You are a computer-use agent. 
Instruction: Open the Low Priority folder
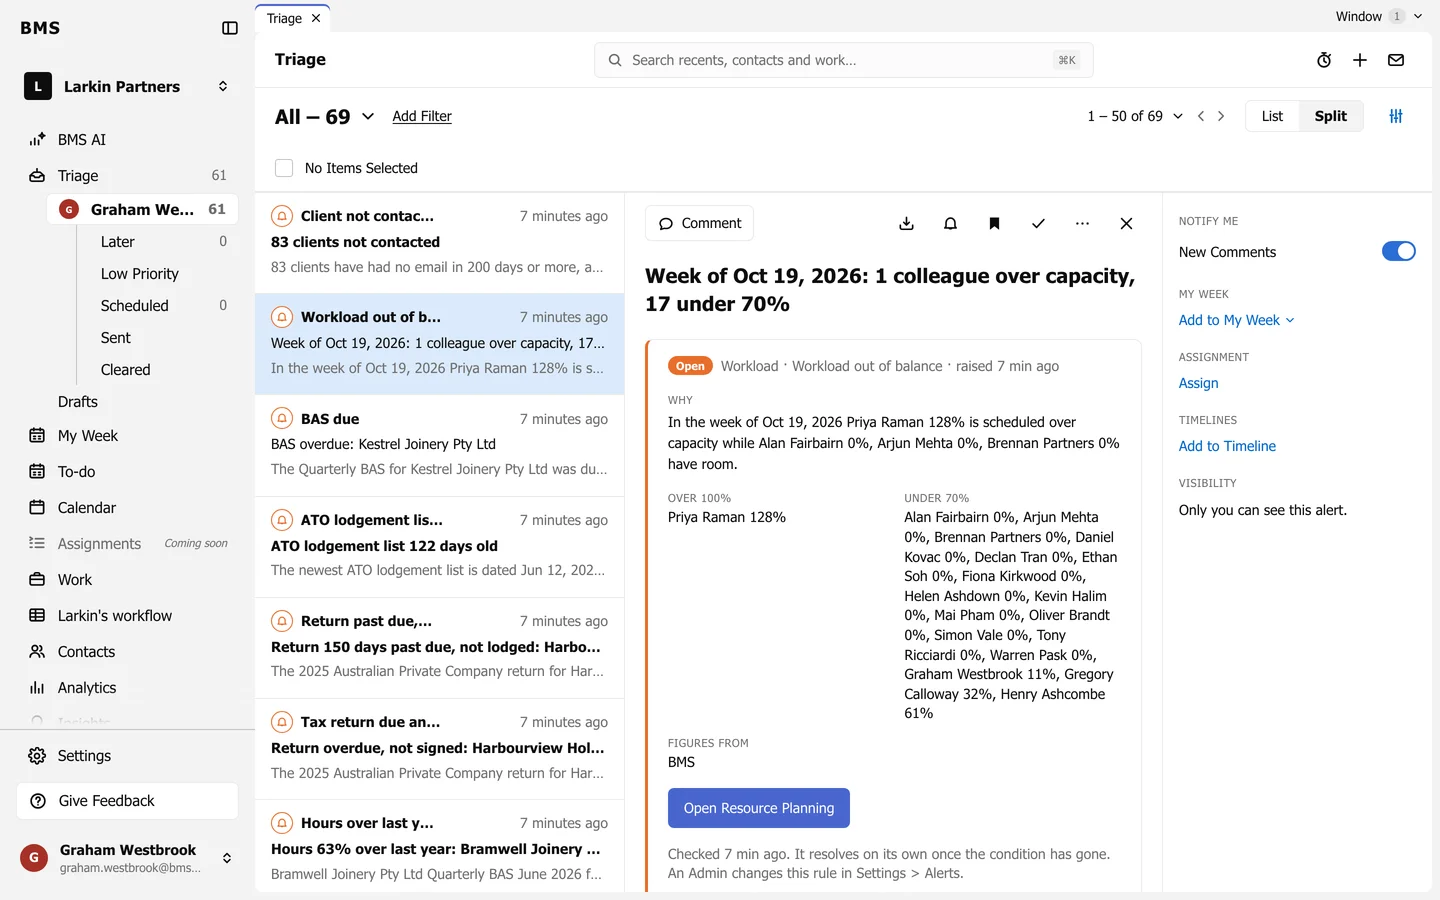tap(140, 274)
